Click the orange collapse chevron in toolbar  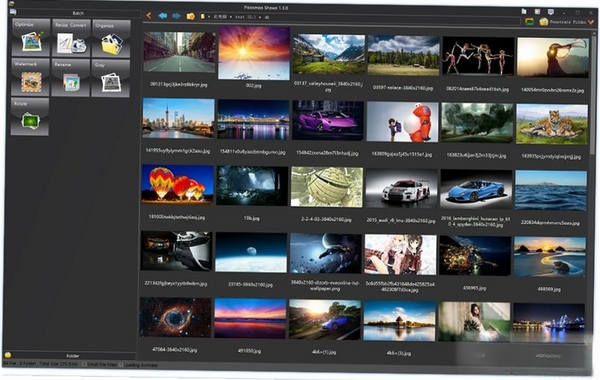point(149,16)
